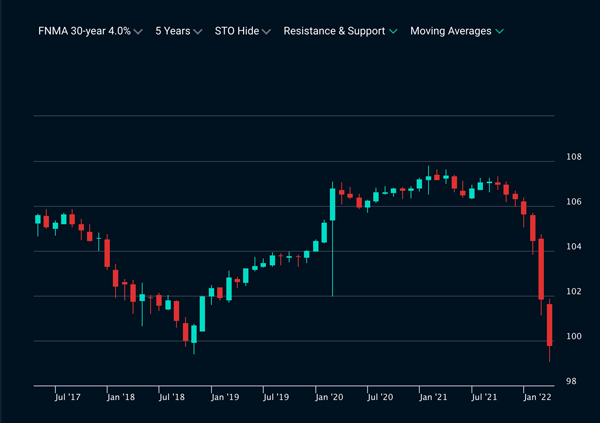Click the Jan '22 x-axis label
Viewport: 600px width, 423px height.
(x=537, y=397)
